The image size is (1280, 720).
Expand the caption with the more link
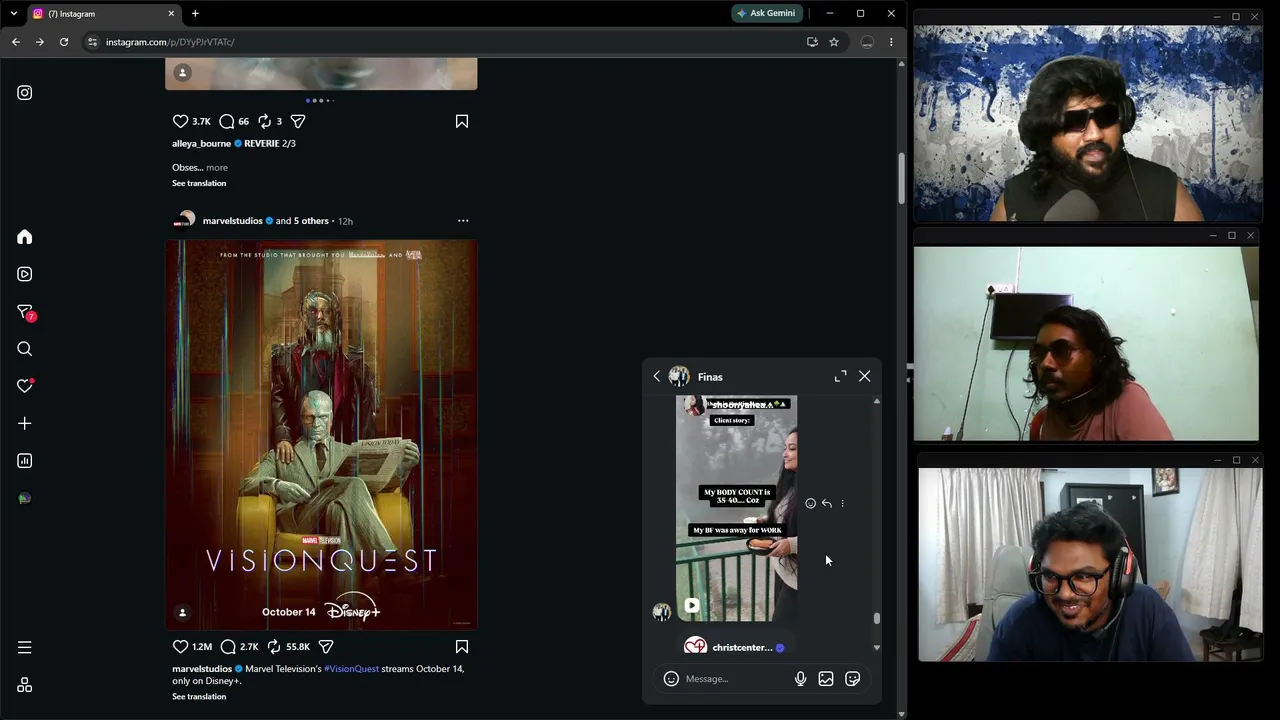coord(217,168)
